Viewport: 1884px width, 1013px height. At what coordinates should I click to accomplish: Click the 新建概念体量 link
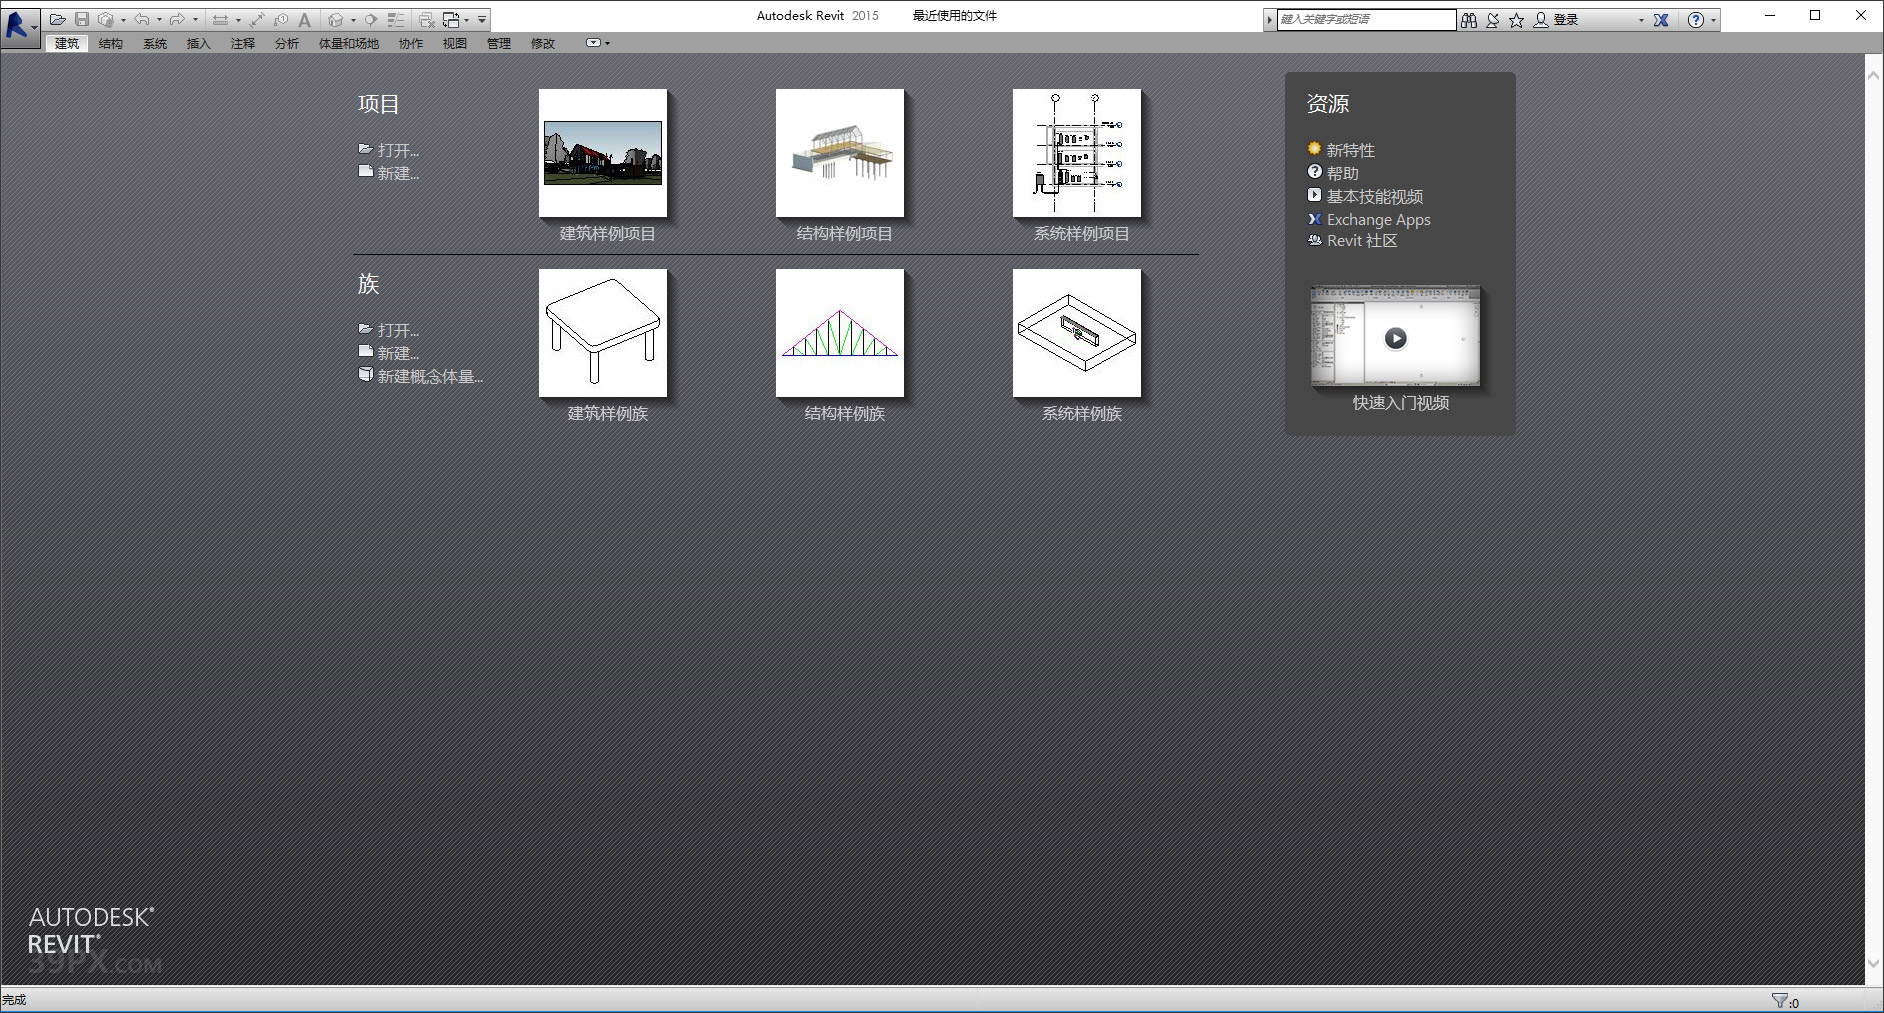tap(430, 376)
